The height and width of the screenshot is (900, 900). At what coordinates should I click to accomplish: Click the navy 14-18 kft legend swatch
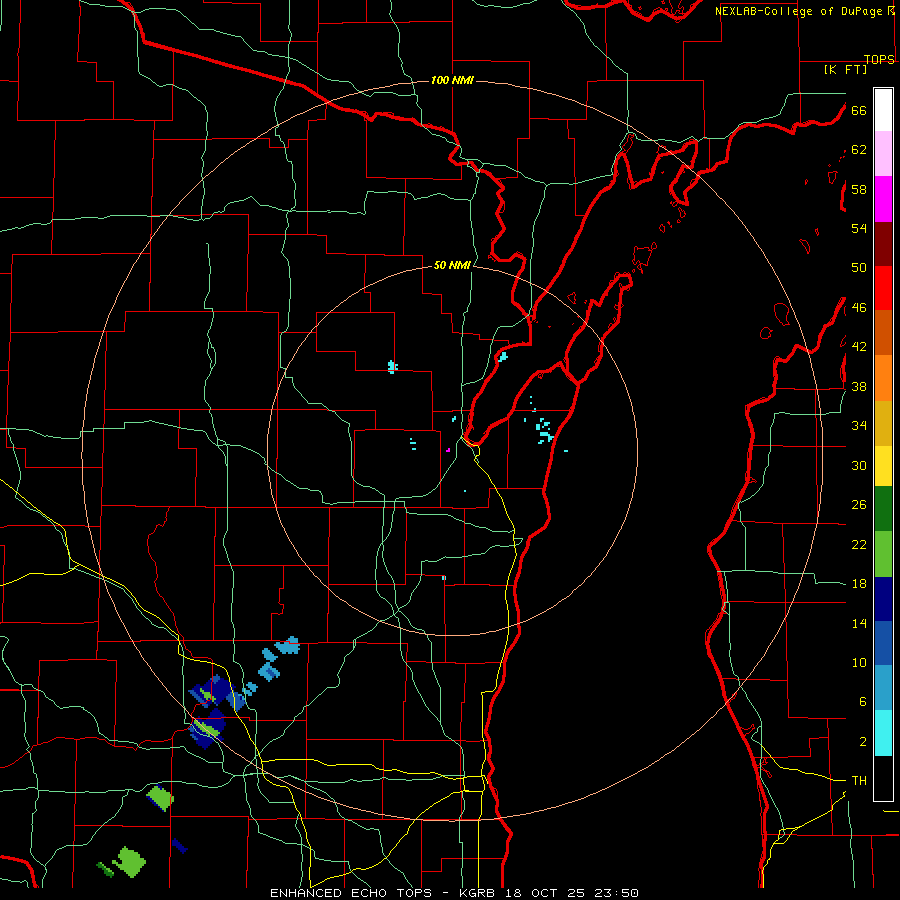click(883, 599)
